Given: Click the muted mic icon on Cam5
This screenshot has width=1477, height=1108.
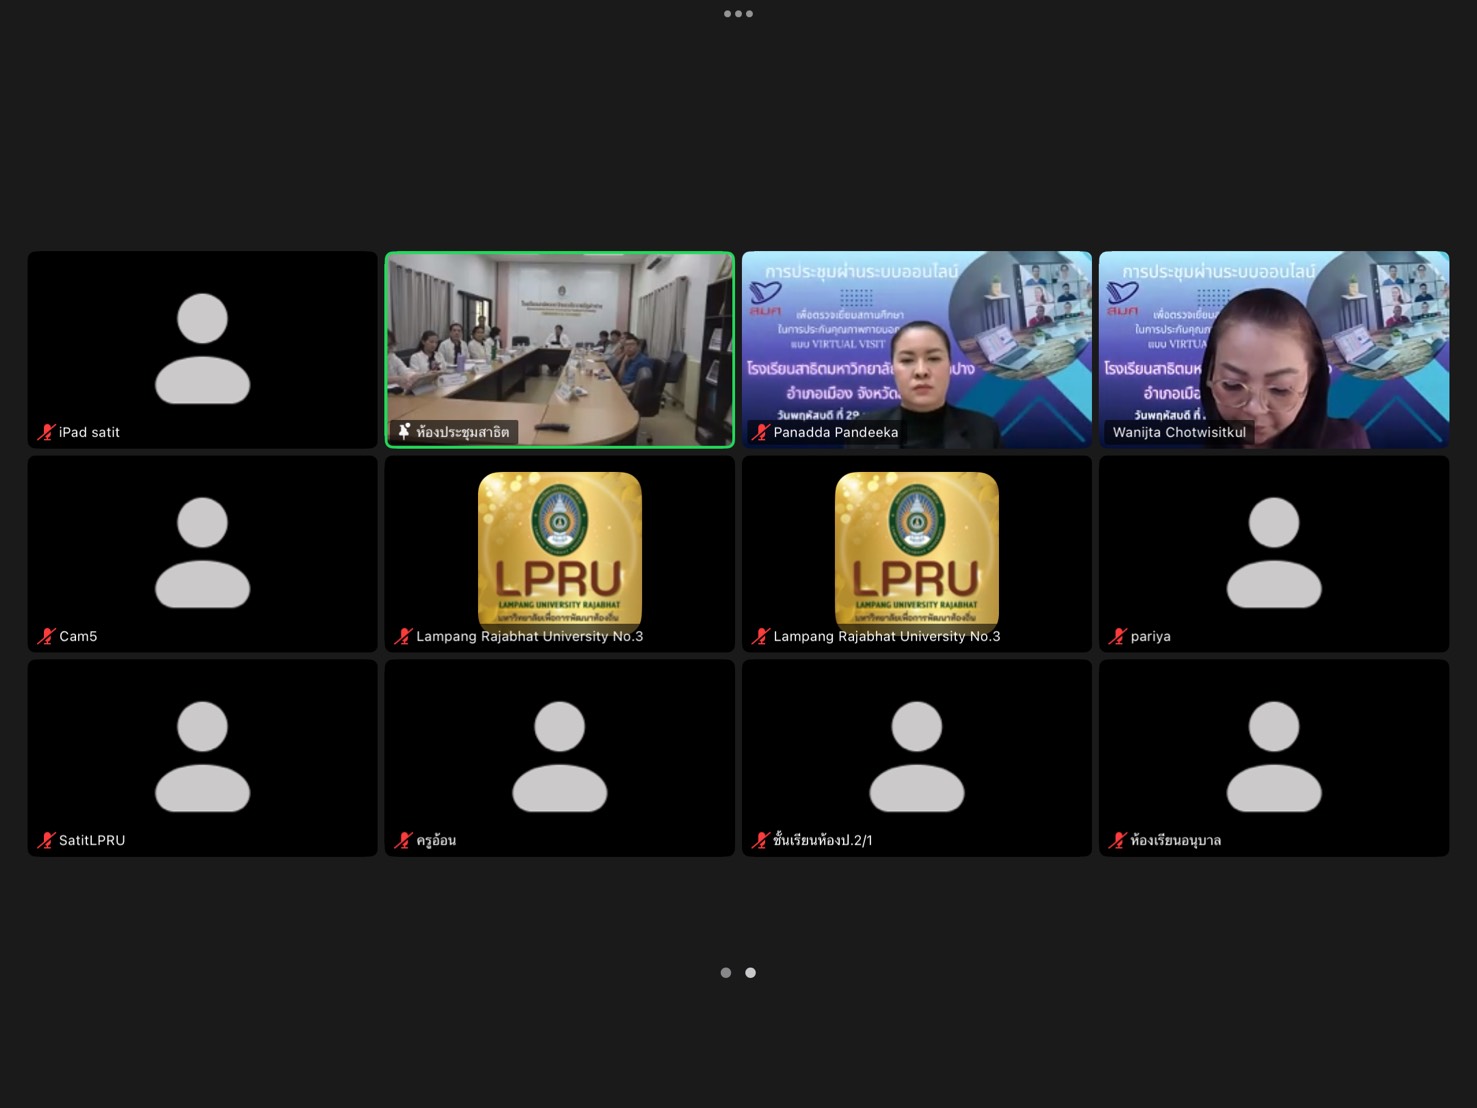Looking at the screenshot, I should [46, 636].
